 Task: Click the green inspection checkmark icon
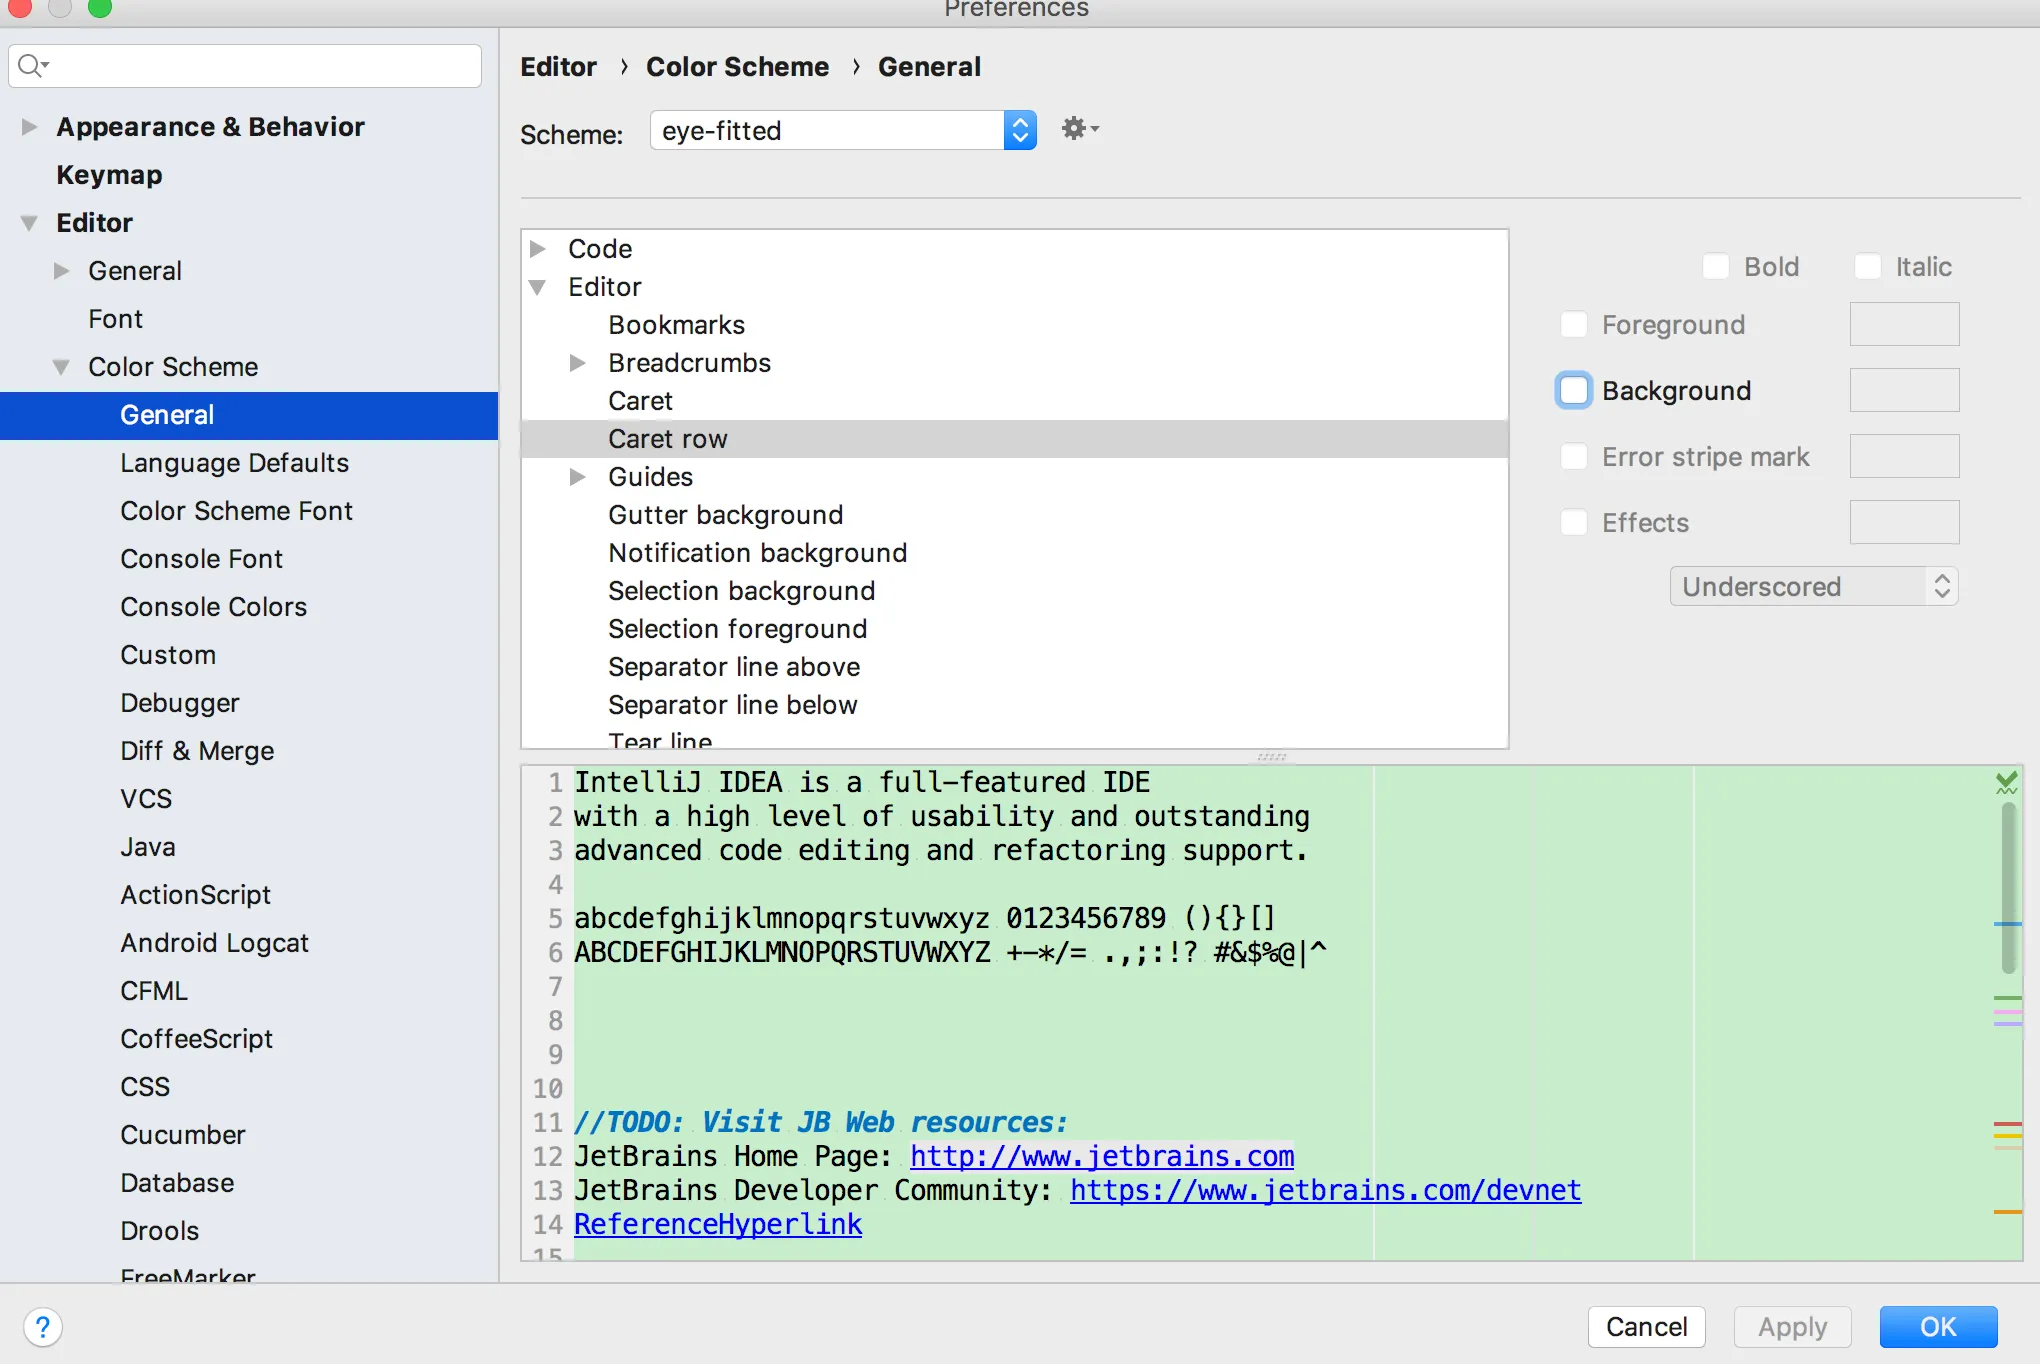click(x=2006, y=782)
